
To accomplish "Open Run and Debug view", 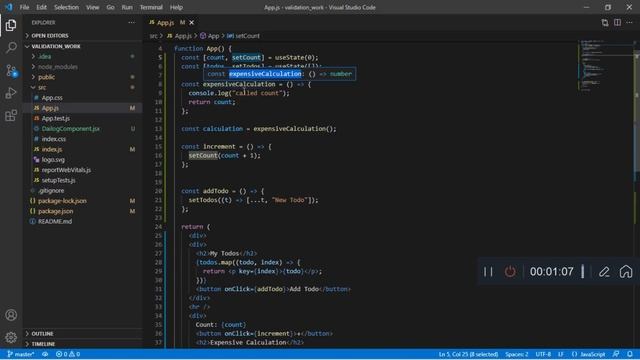I will tap(11, 93).
